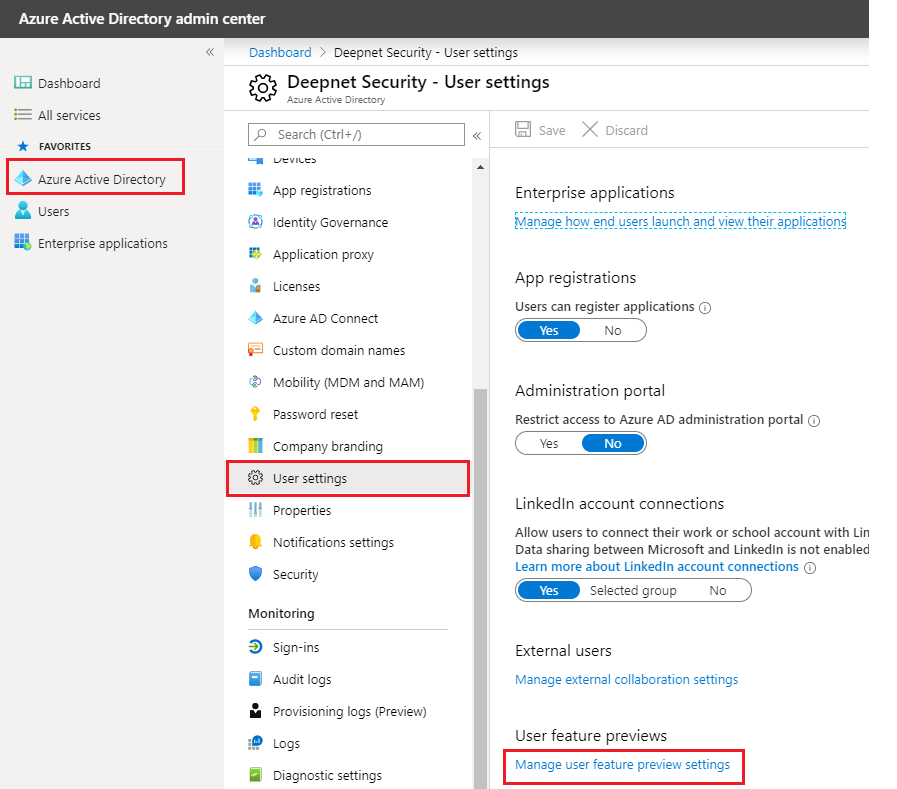Viewport: 897px width, 789px height.
Task: Navigate to Dashboard breadcrumb link
Action: pyautogui.click(x=280, y=52)
